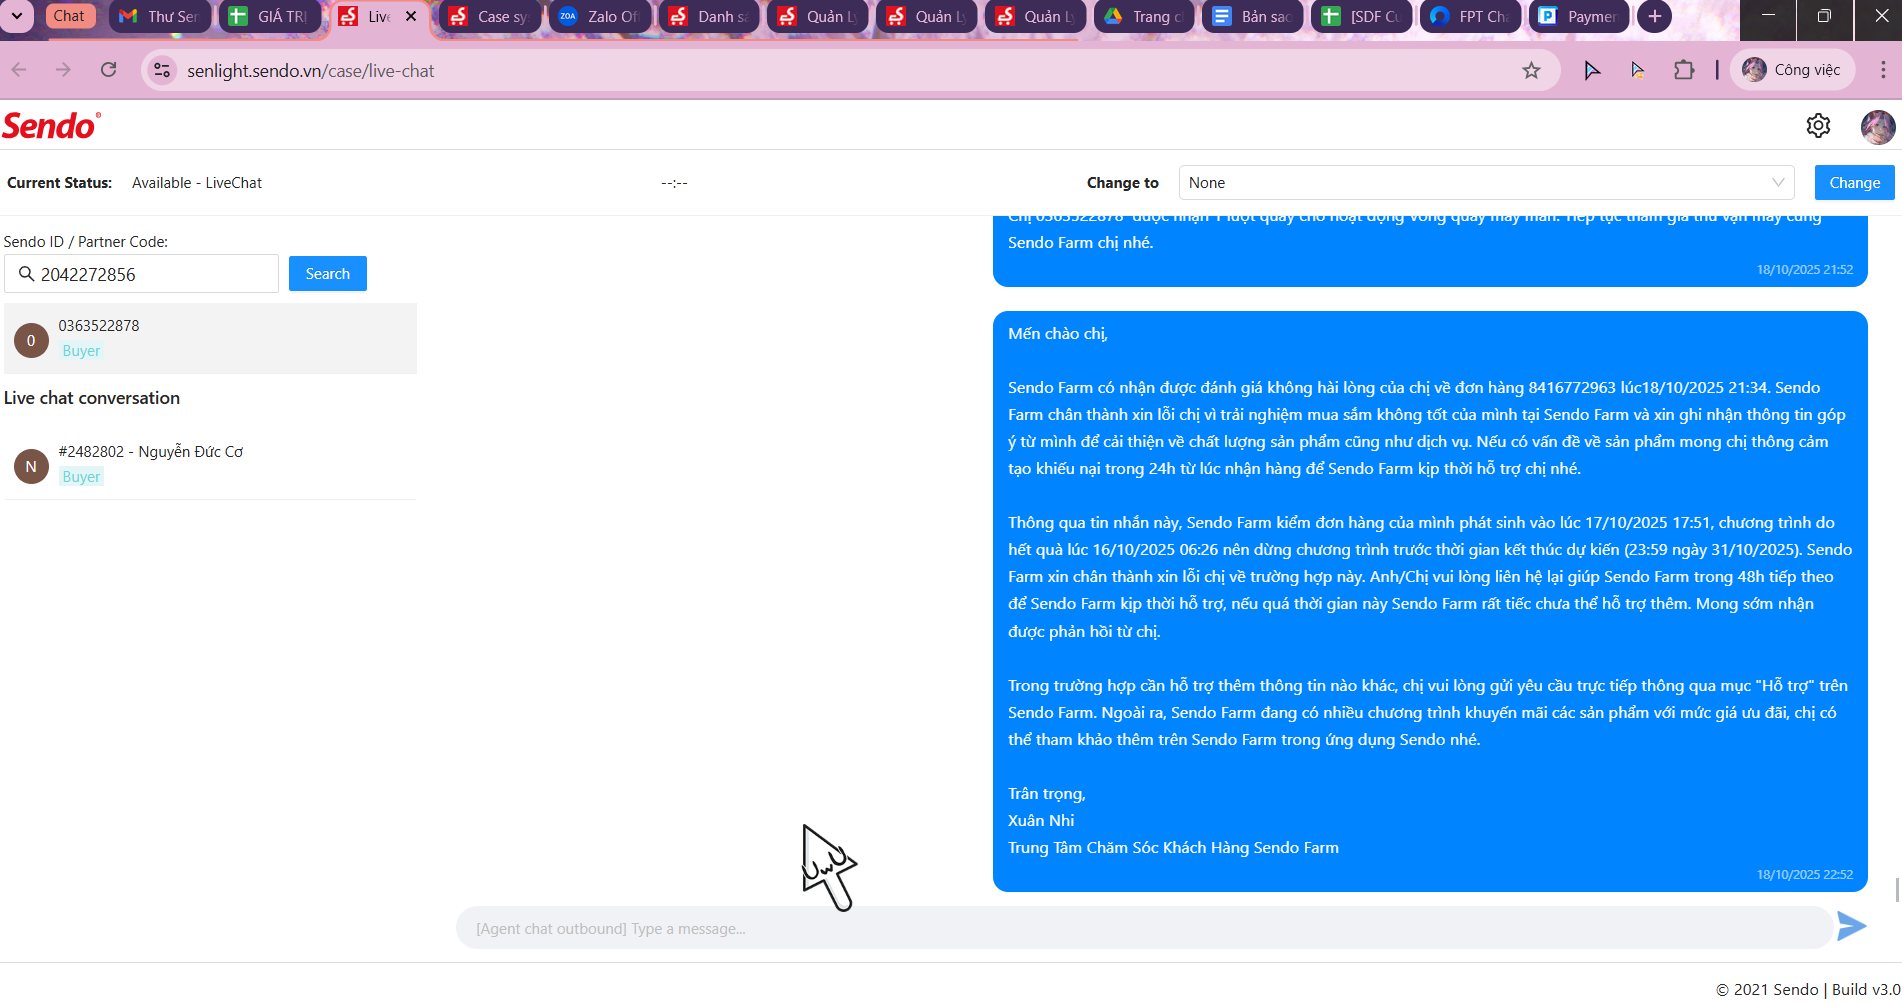The width and height of the screenshot is (1902, 1002).
Task: Send the message with the arrow icon
Action: (x=1851, y=927)
